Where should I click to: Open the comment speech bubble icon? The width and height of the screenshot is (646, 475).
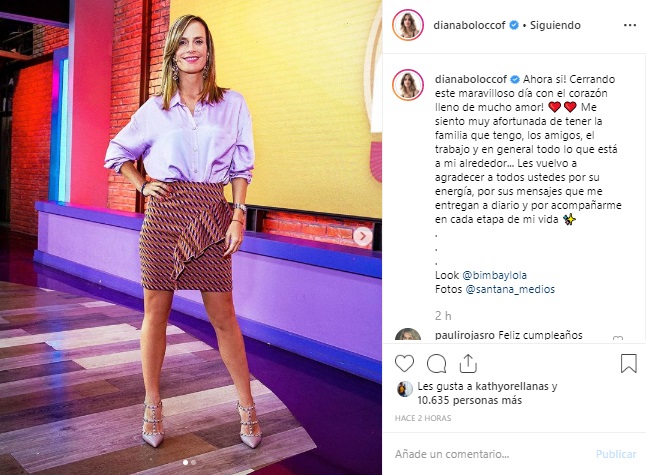point(436,363)
